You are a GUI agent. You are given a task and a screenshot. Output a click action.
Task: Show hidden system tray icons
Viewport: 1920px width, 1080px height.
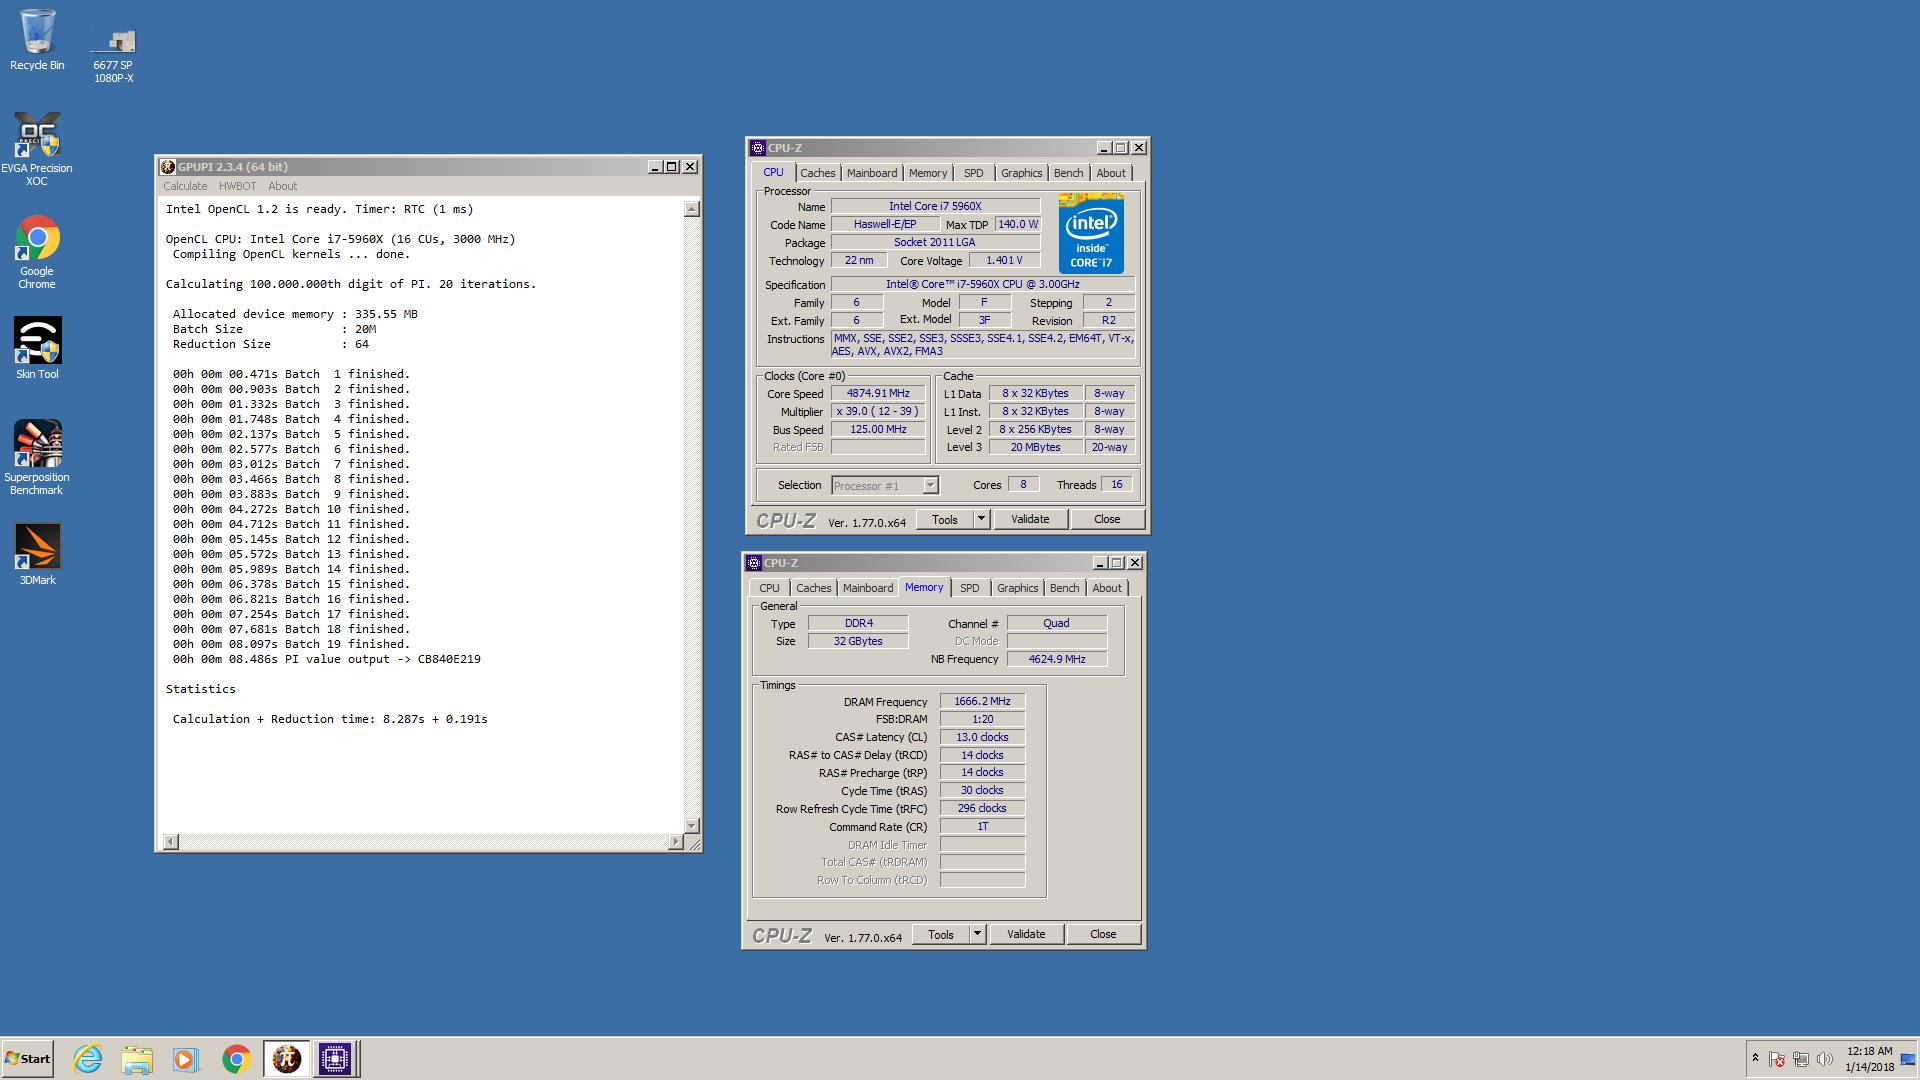(x=1755, y=1058)
